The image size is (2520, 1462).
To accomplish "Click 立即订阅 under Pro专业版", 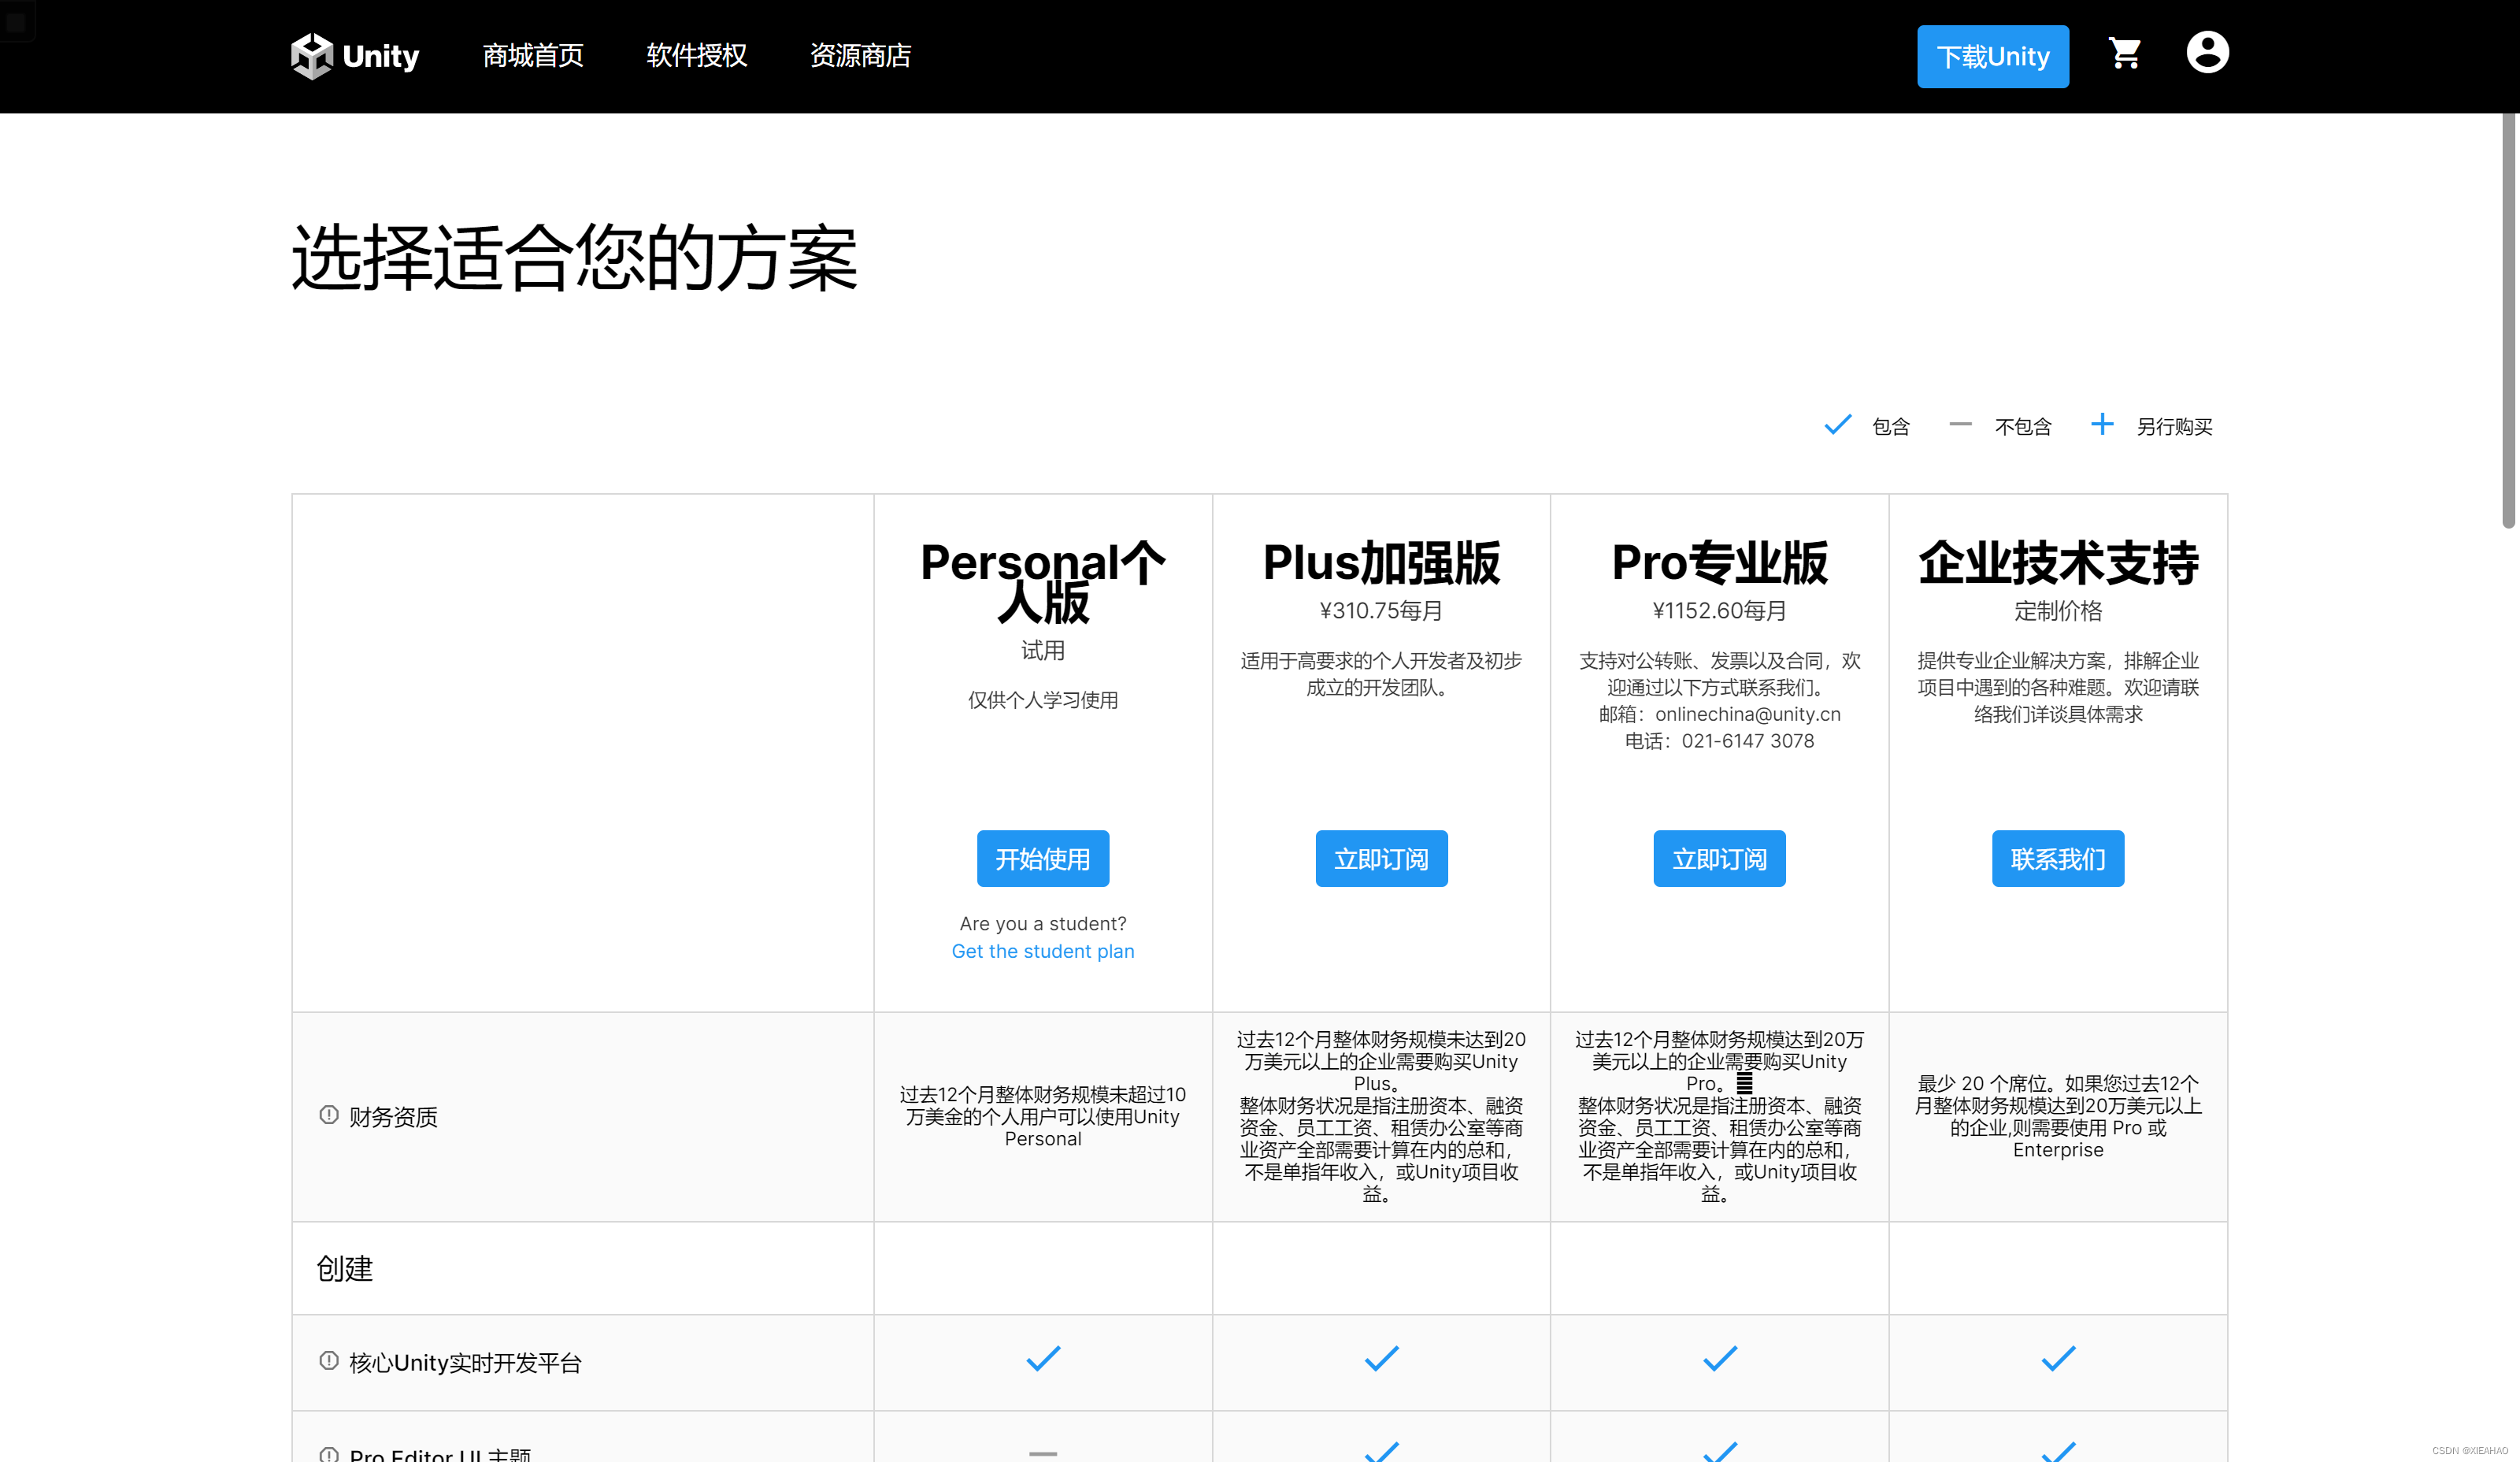I will tap(1718, 859).
